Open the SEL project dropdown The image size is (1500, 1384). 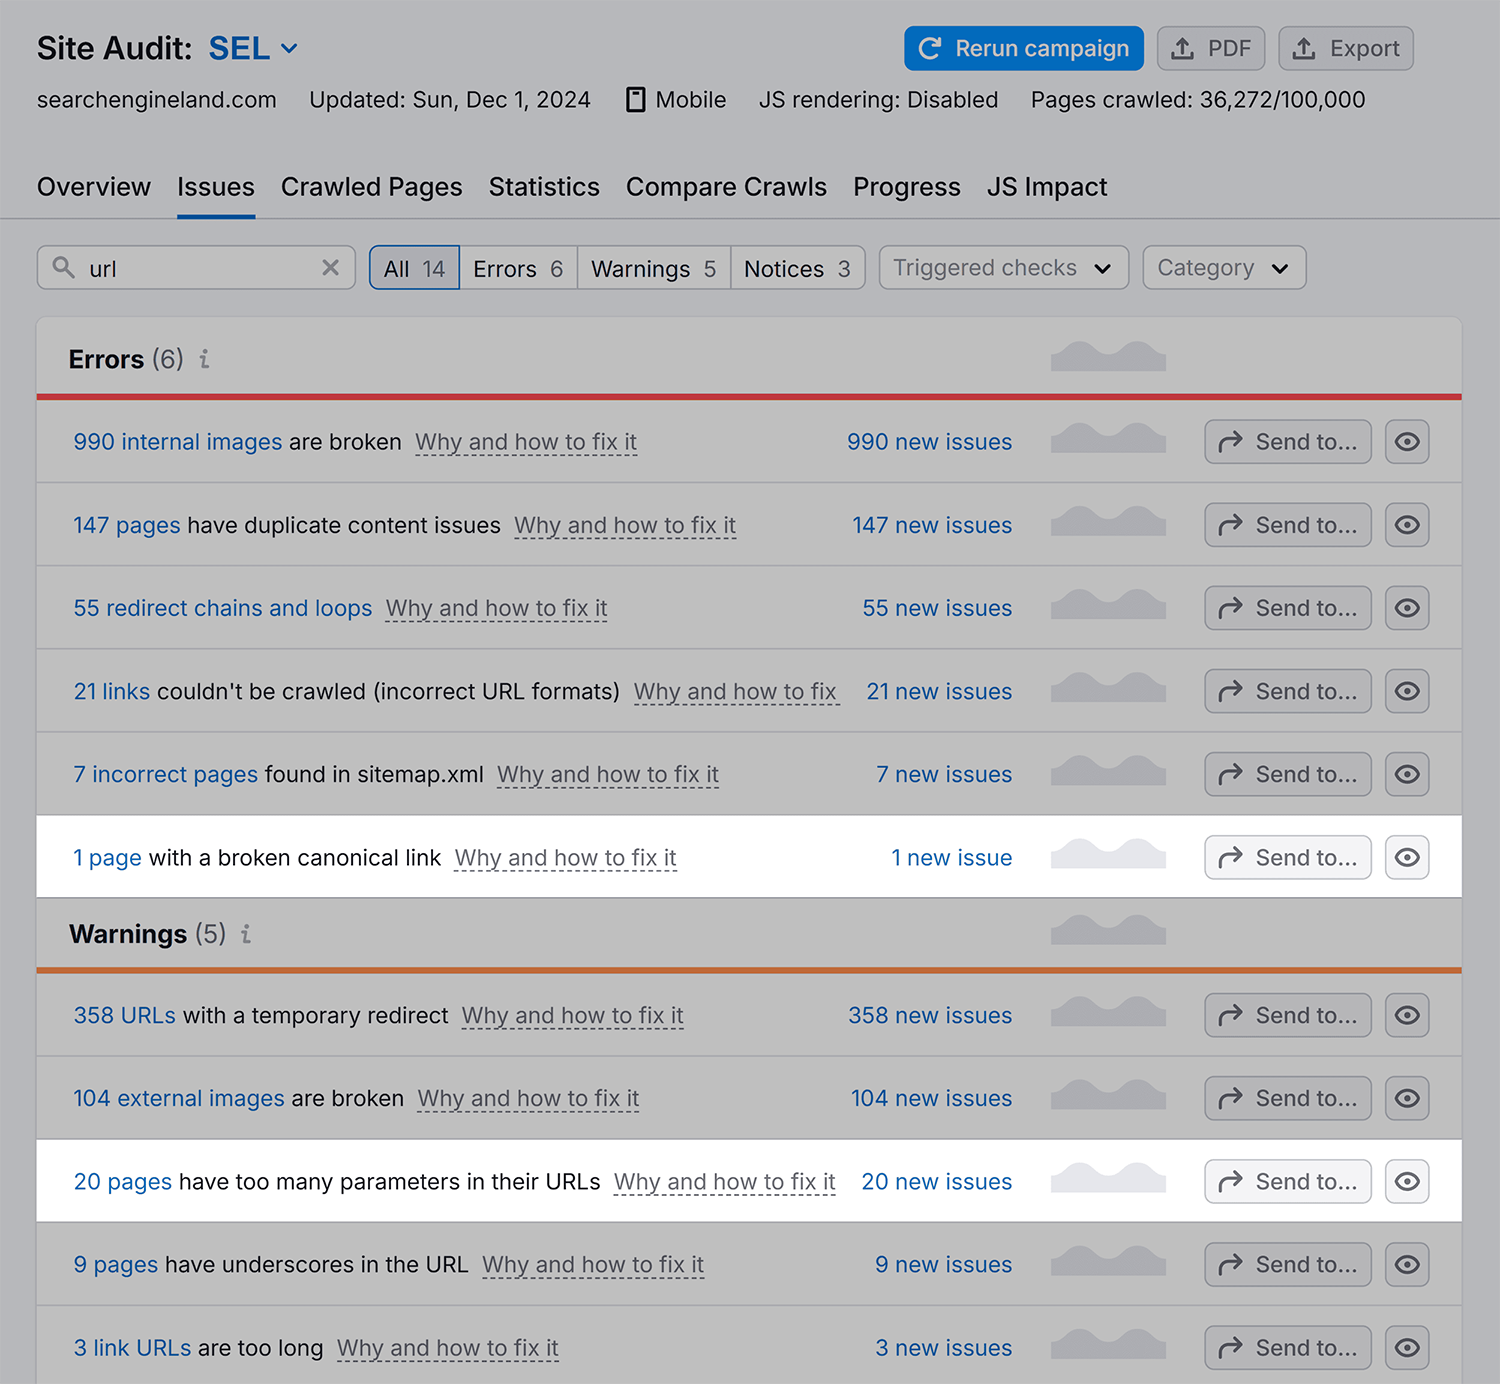point(253,48)
